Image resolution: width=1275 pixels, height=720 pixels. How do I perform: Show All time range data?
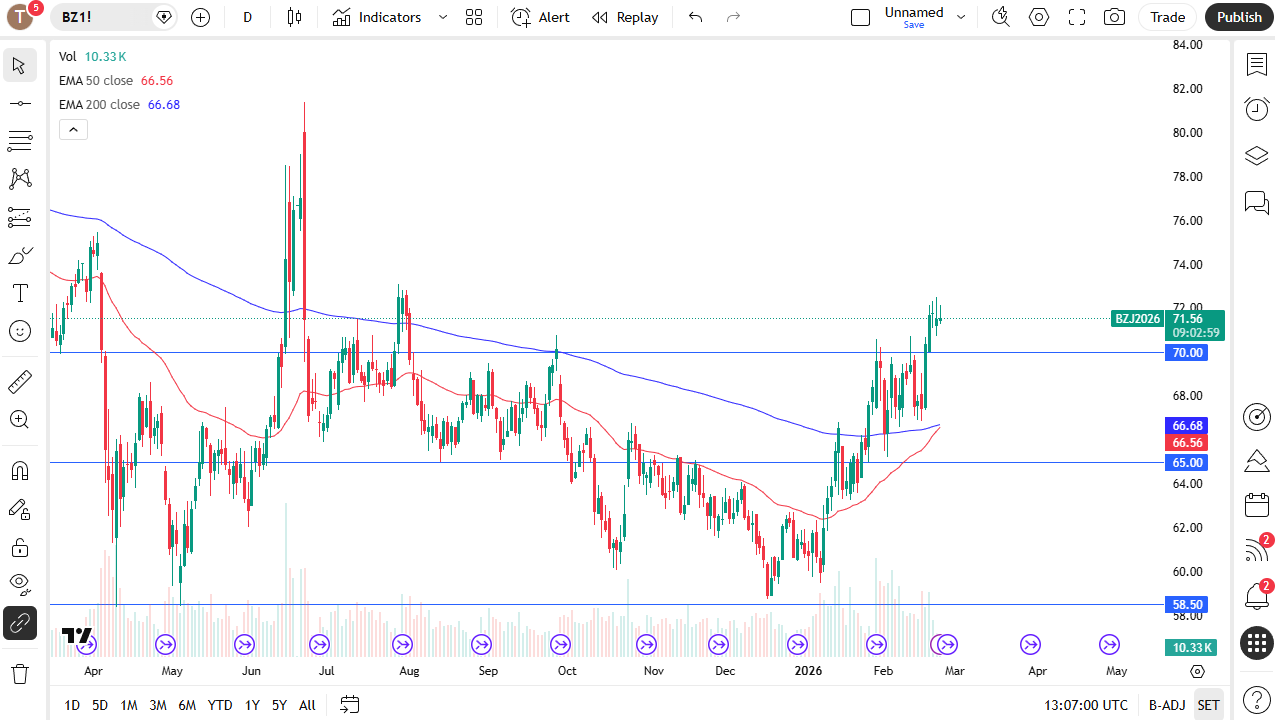tap(307, 705)
